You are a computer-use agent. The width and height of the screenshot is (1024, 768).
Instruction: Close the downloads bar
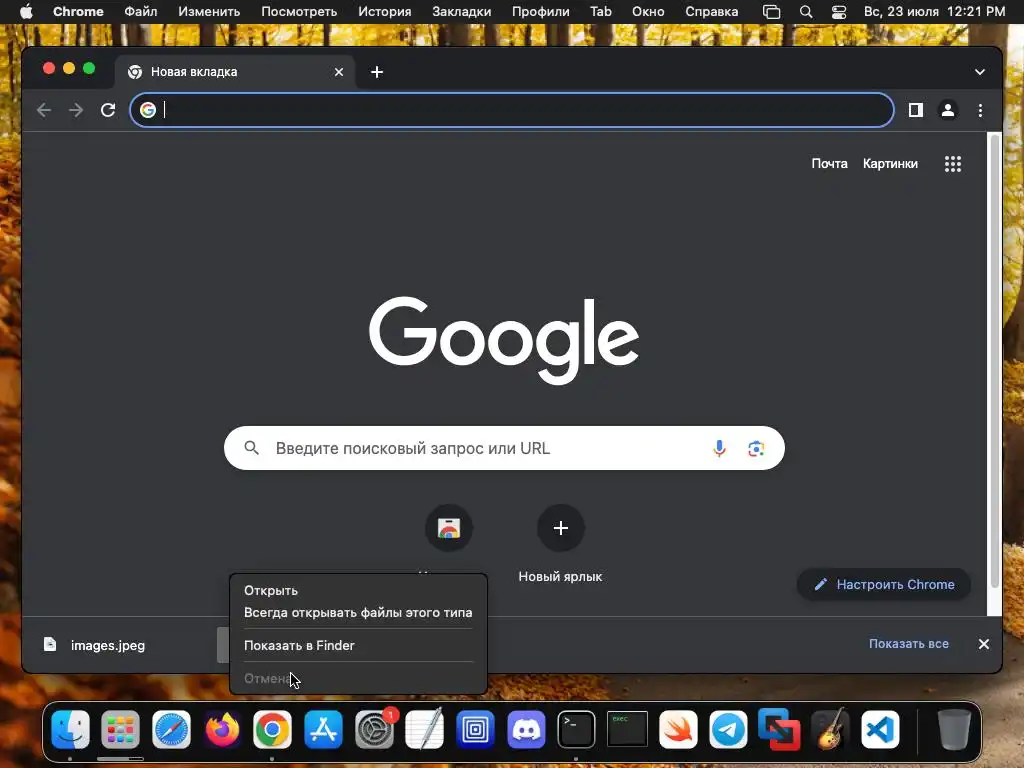984,644
